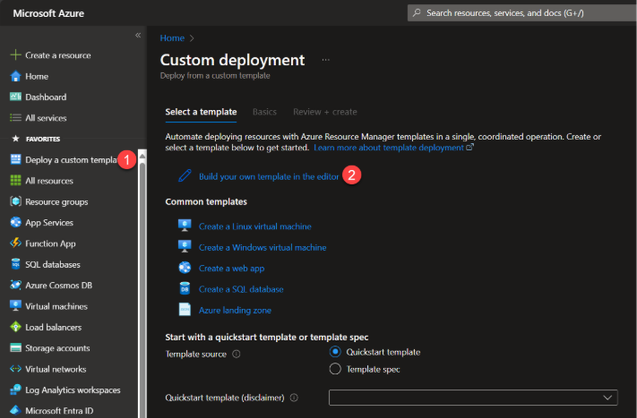This screenshot has width=637, height=418.
Task: Click Create a Windows virtual machine link
Action: click(x=262, y=247)
